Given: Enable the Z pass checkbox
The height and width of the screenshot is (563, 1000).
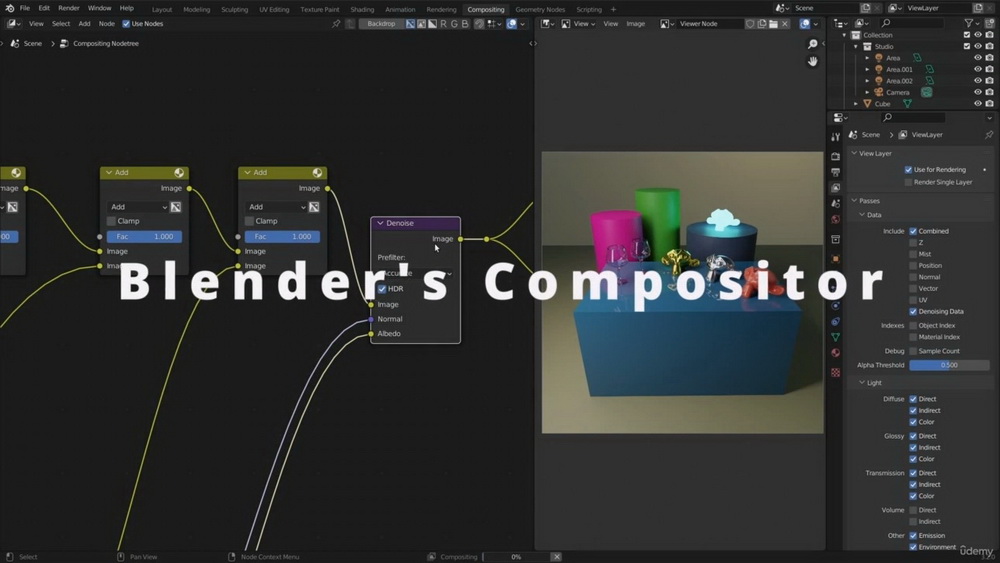Looking at the screenshot, I should [913, 243].
